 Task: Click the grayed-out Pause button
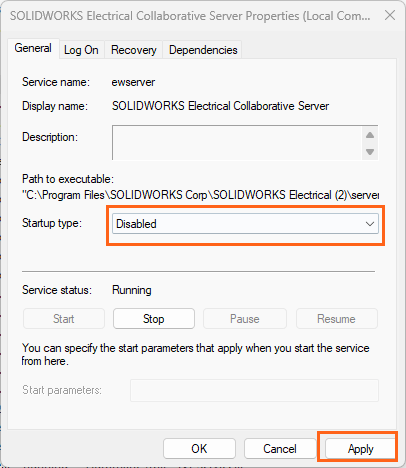tap(245, 319)
